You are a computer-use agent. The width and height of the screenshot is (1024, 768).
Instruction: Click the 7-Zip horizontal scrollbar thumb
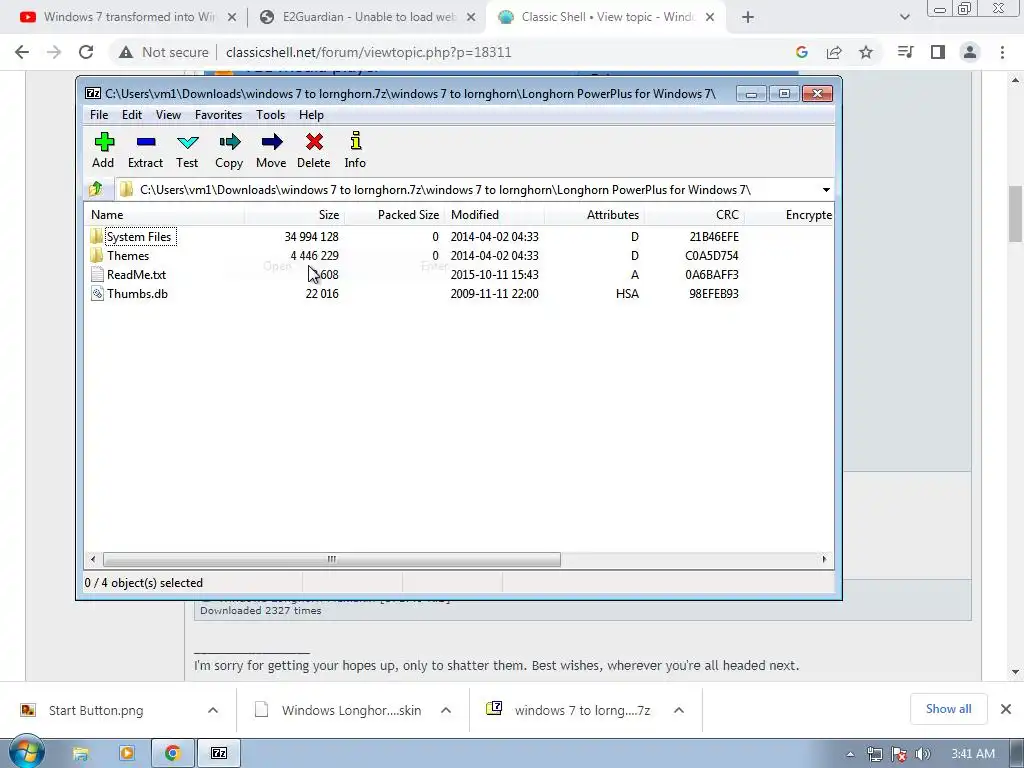(332, 560)
